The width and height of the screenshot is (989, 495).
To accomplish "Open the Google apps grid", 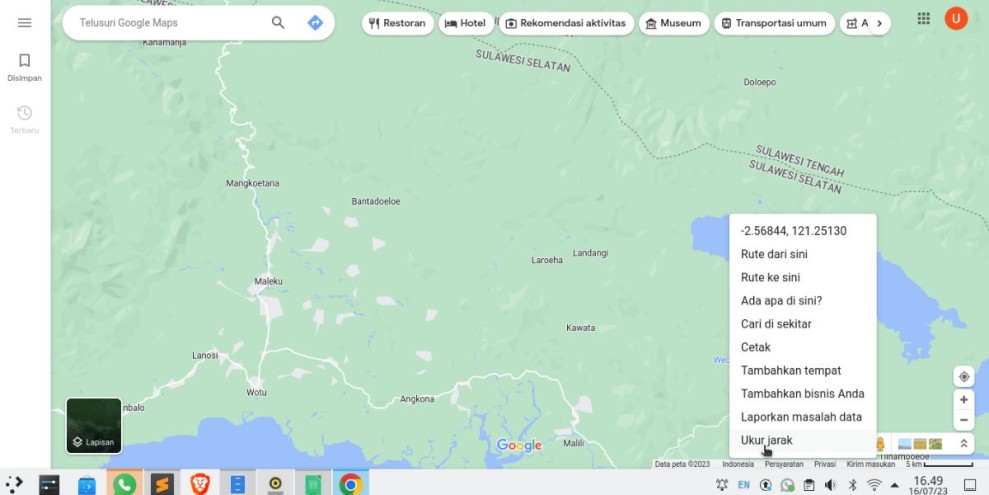I will 923,18.
